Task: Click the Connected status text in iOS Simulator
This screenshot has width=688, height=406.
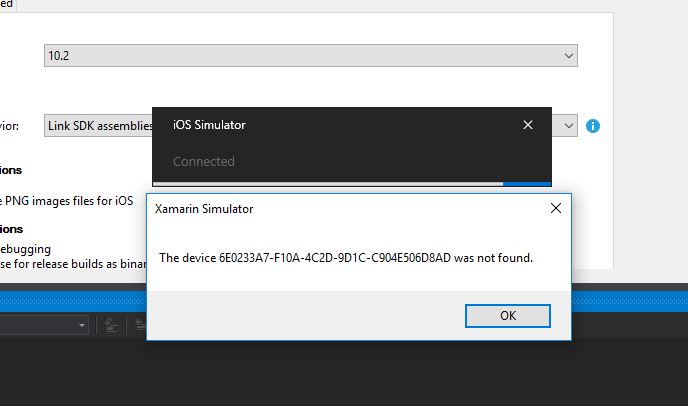Action: click(x=204, y=162)
